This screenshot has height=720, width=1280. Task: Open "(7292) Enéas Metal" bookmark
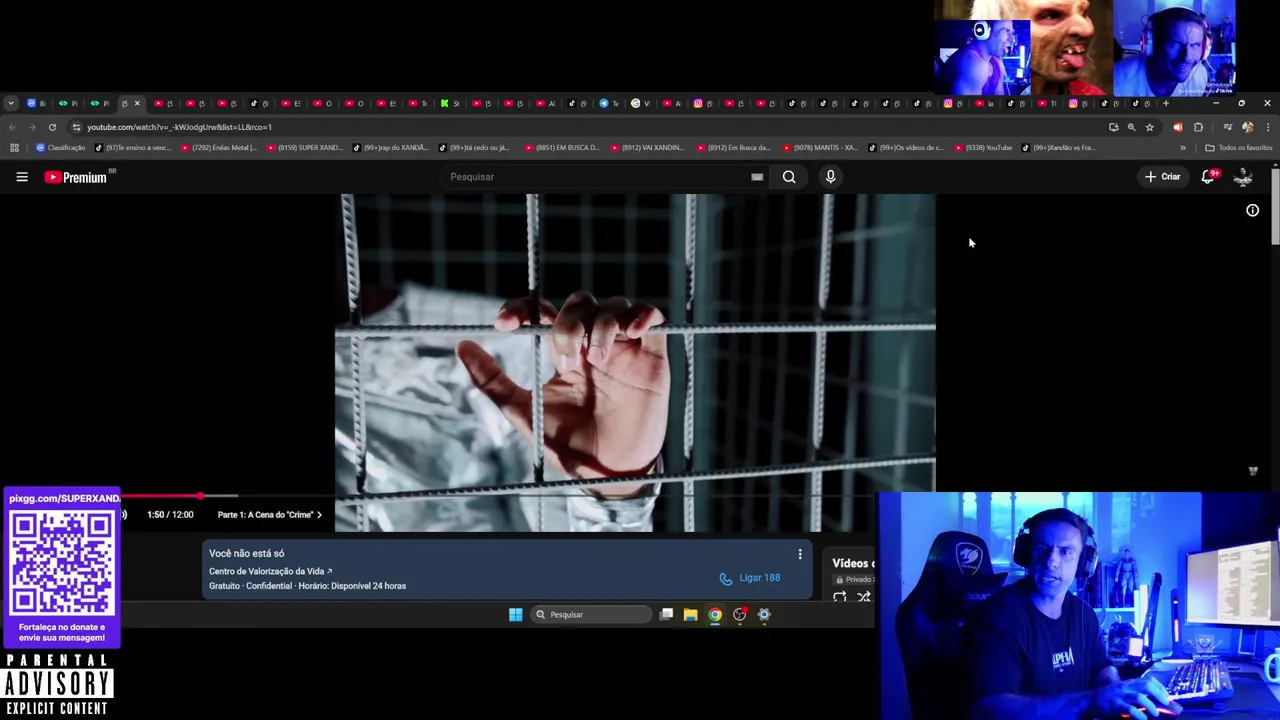pyautogui.click(x=219, y=148)
